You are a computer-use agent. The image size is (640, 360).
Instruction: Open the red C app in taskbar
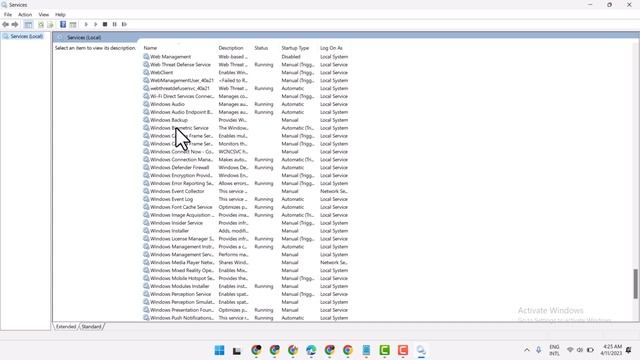[403, 350]
